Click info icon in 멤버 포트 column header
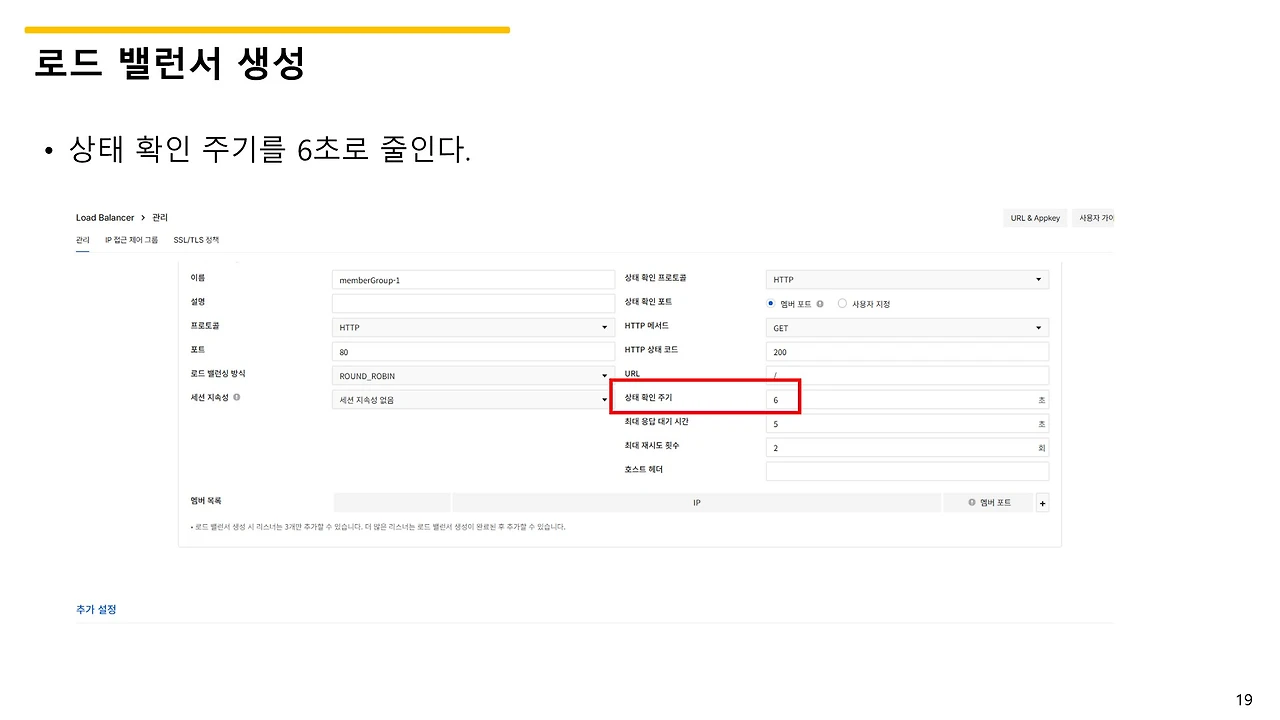 pos(971,502)
